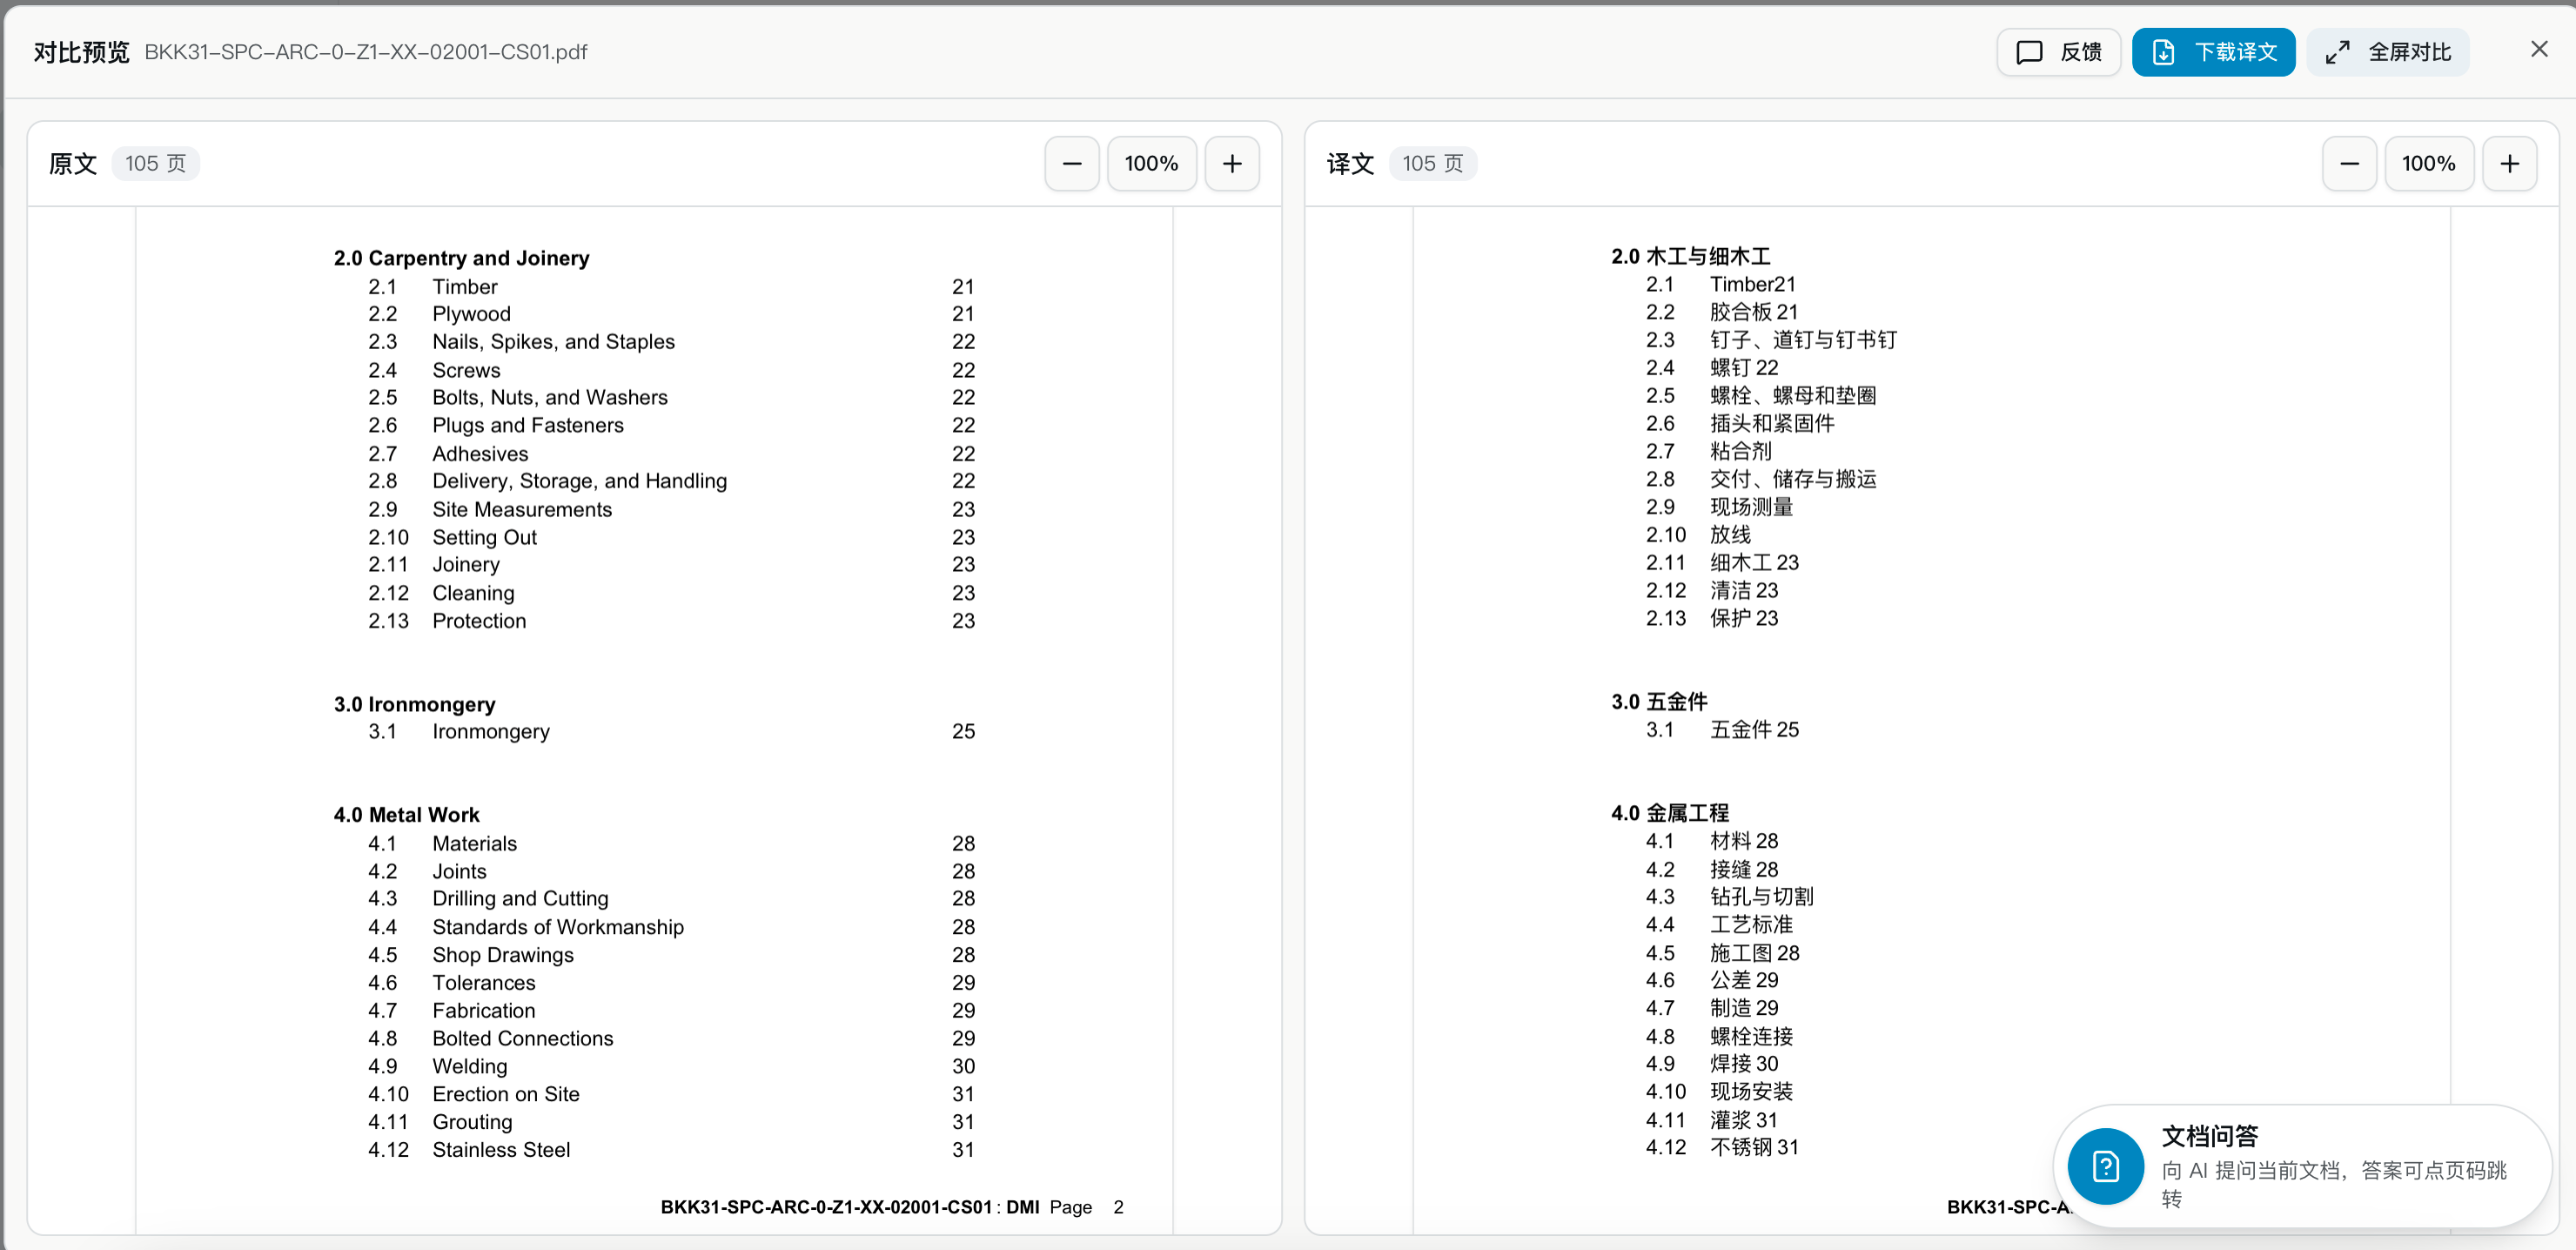2576x1250 pixels.
Task: Zoom out the original document pane
Action: click(1072, 163)
